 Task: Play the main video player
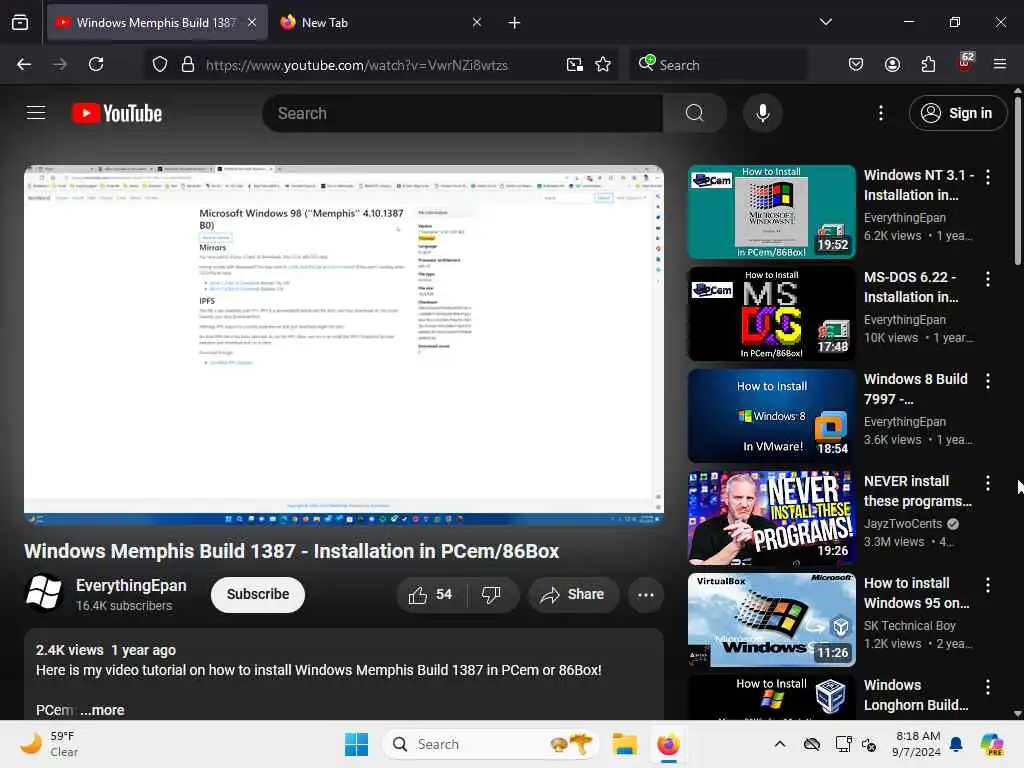[344, 345]
